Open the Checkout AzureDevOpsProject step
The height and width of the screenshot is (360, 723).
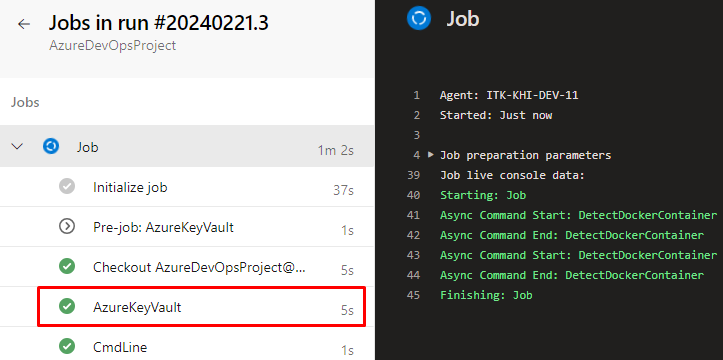click(x=187, y=266)
